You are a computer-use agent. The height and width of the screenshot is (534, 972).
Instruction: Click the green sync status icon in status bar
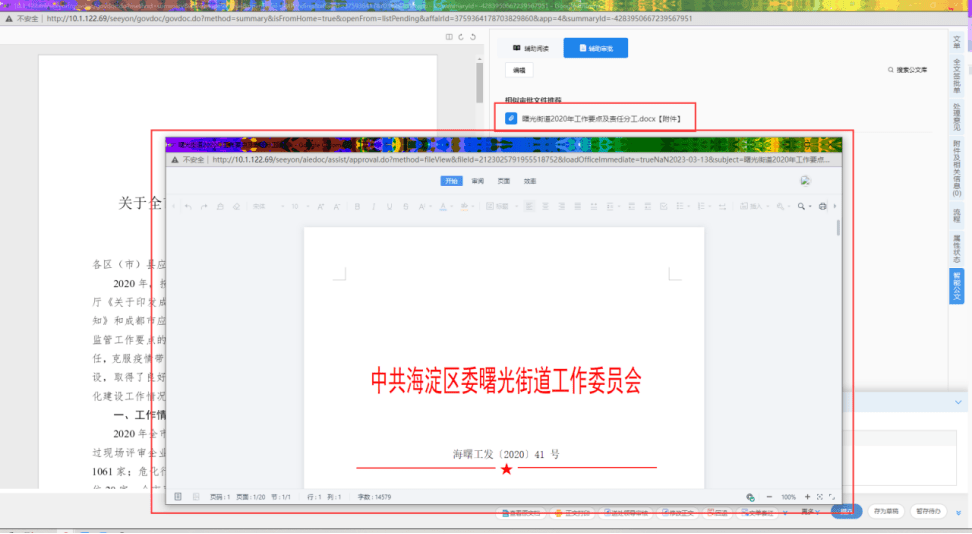point(750,497)
